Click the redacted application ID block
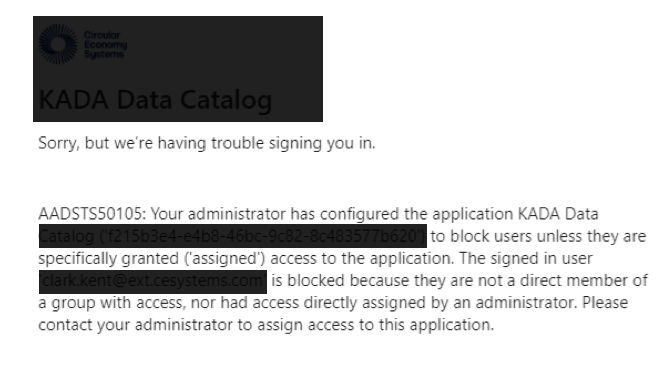 [233, 236]
